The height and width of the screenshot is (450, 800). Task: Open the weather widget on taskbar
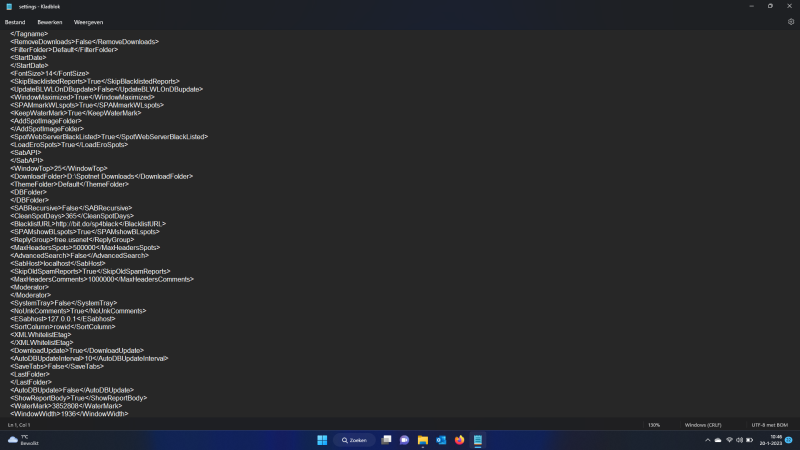[20, 439]
